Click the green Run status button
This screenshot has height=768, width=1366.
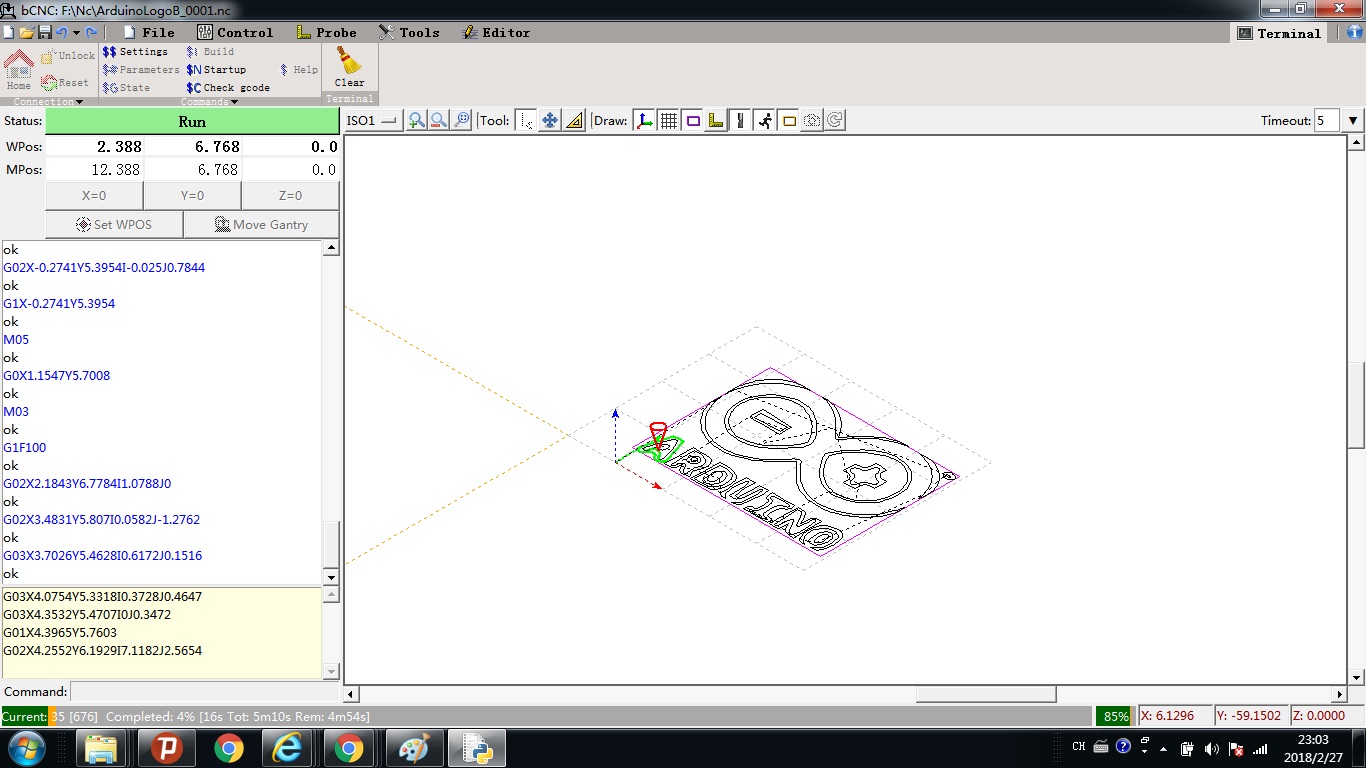point(192,121)
